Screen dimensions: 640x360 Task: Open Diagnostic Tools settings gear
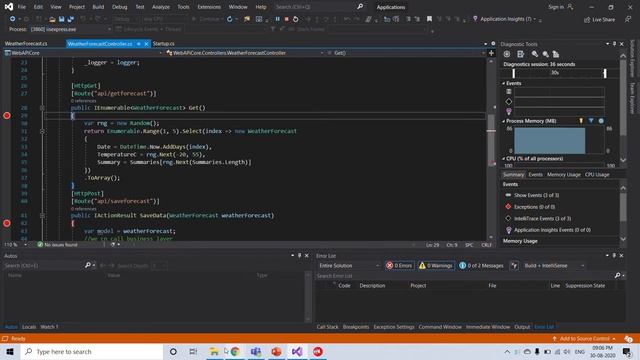coord(507,54)
